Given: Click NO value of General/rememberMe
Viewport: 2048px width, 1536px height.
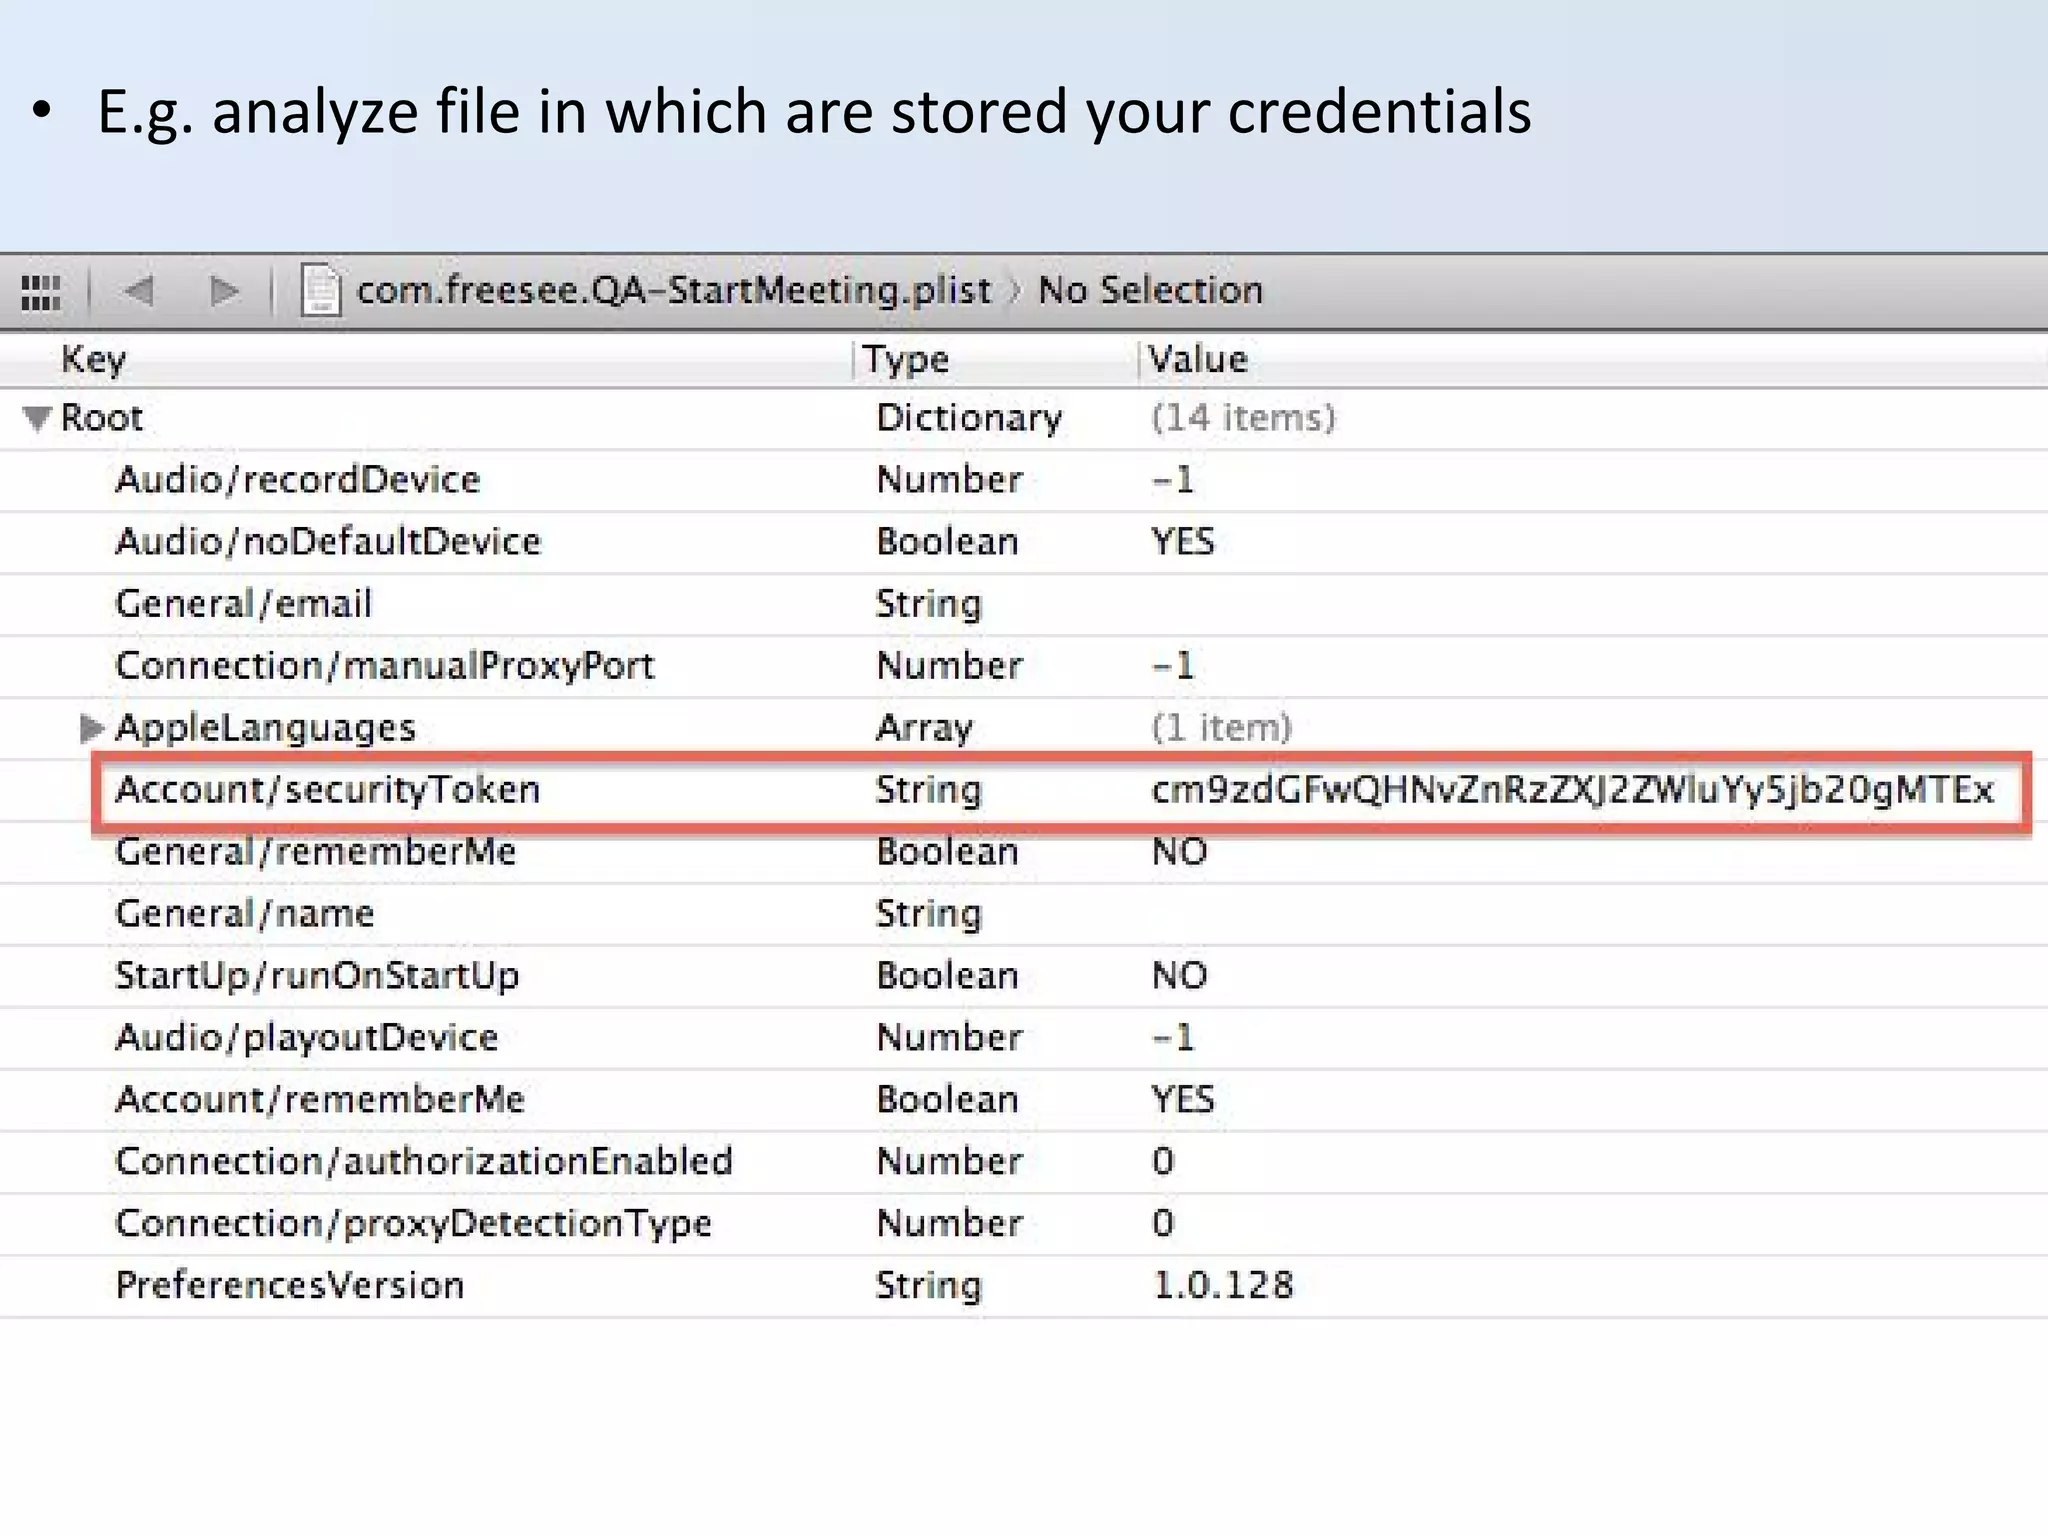Looking at the screenshot, I should tap(1180, 852).
